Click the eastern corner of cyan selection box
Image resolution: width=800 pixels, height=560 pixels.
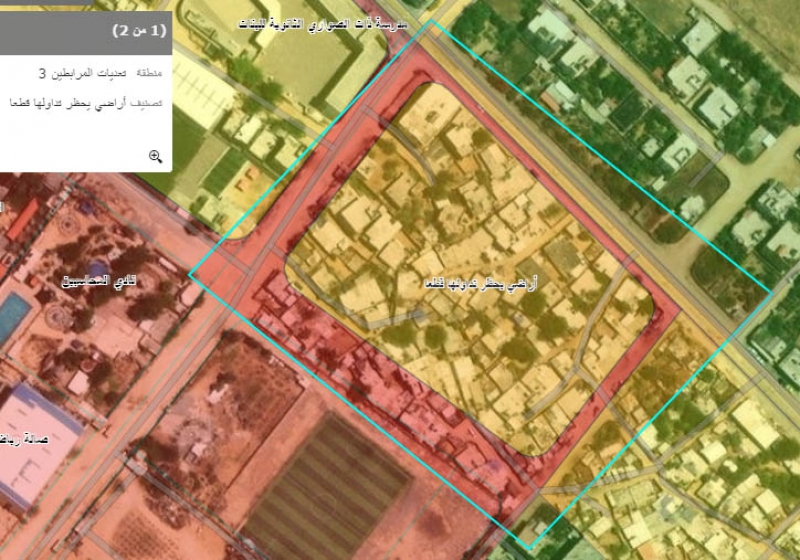pos(771,293)
